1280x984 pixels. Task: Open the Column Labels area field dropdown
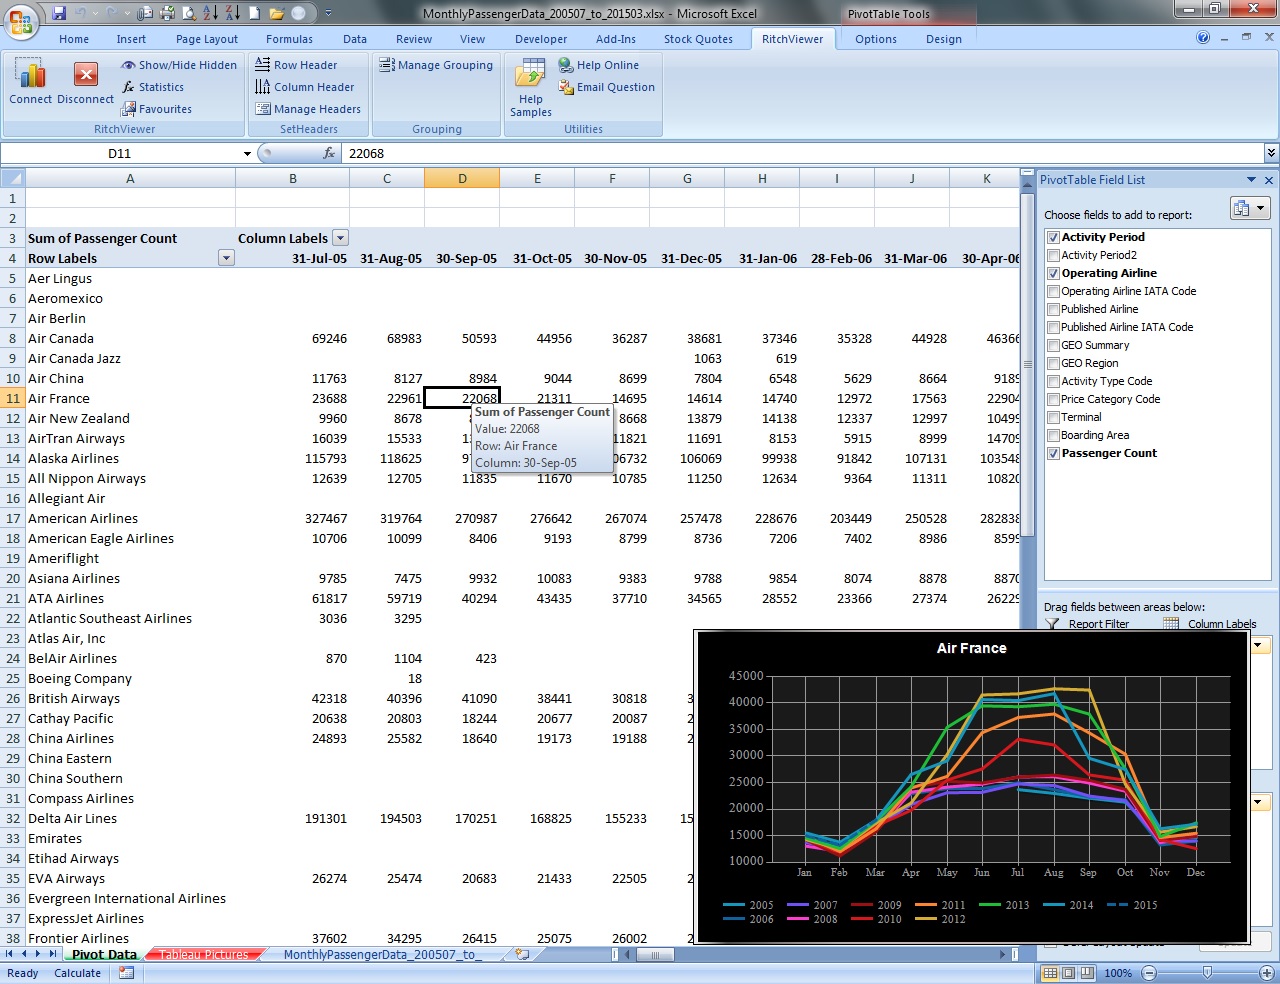tap(1259, 645)
